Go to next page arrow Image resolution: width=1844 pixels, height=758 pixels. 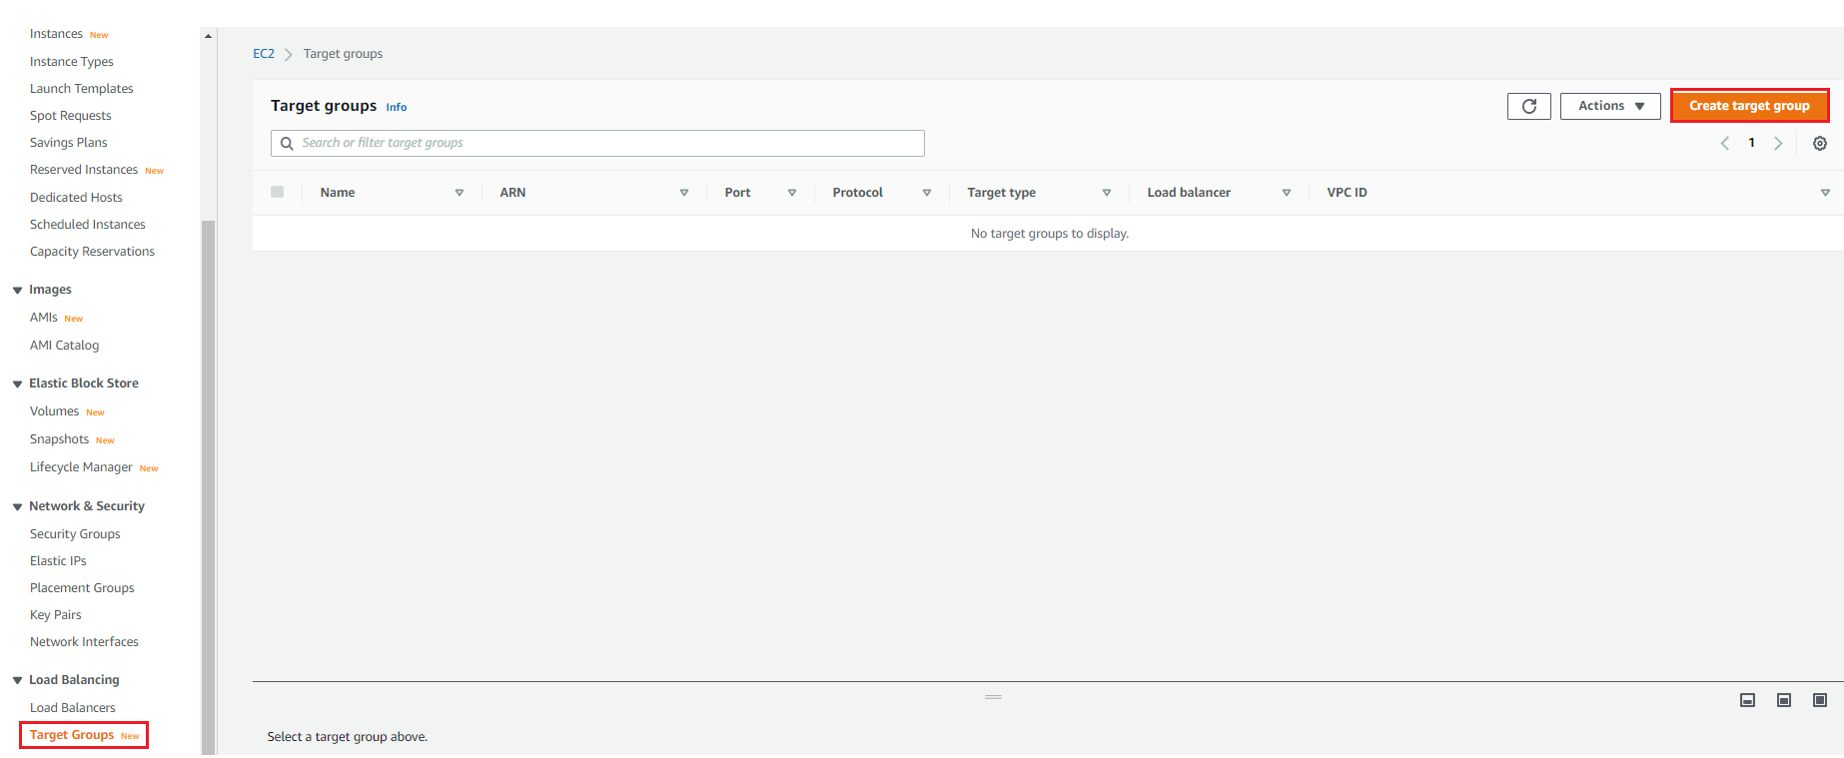point(1777,143)
